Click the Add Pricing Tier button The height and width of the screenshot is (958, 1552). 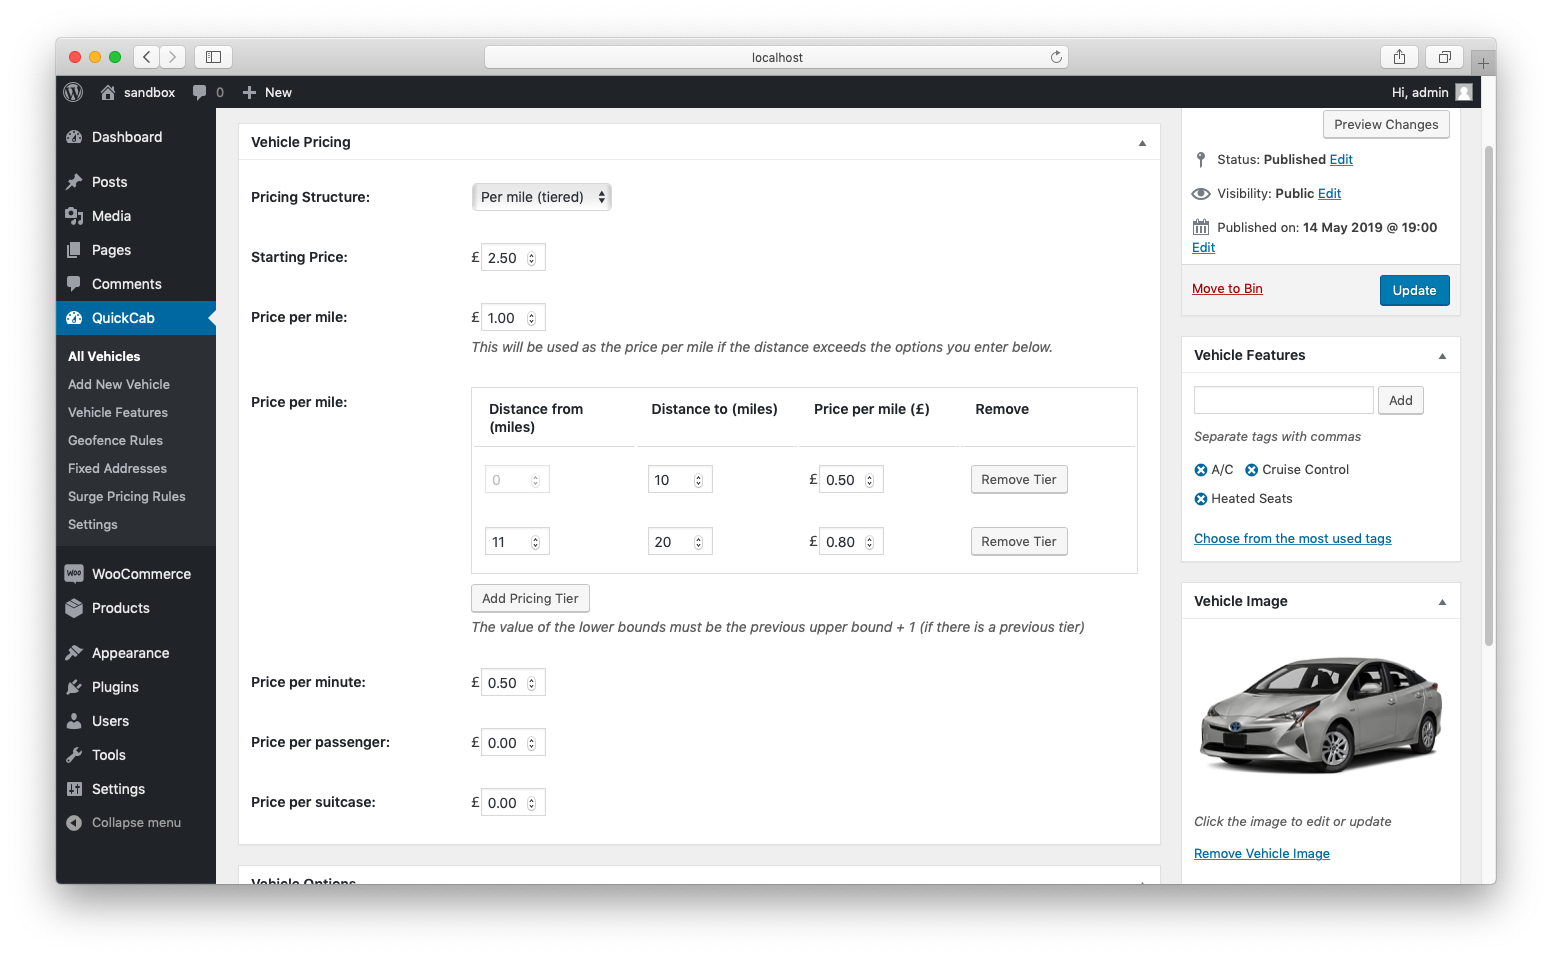[530, 598]
